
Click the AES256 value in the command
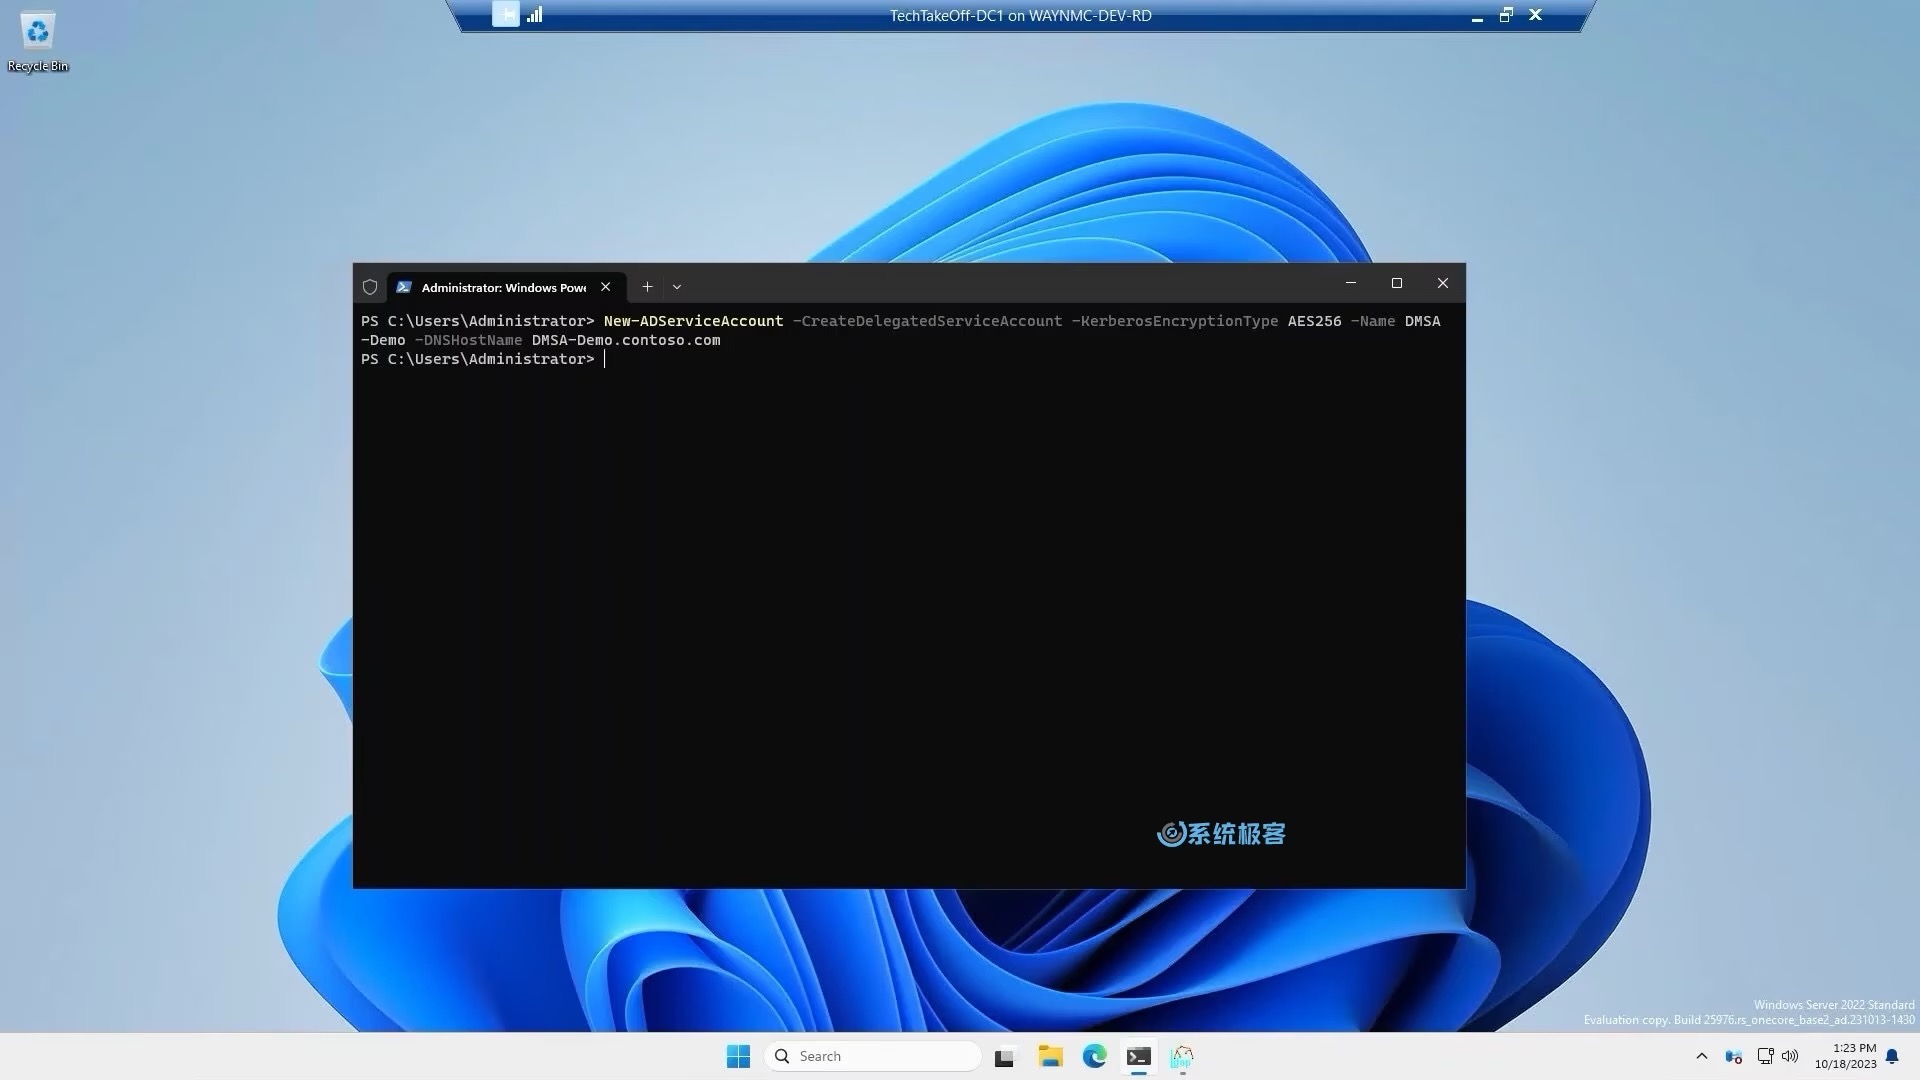[x=1314, y=321]
